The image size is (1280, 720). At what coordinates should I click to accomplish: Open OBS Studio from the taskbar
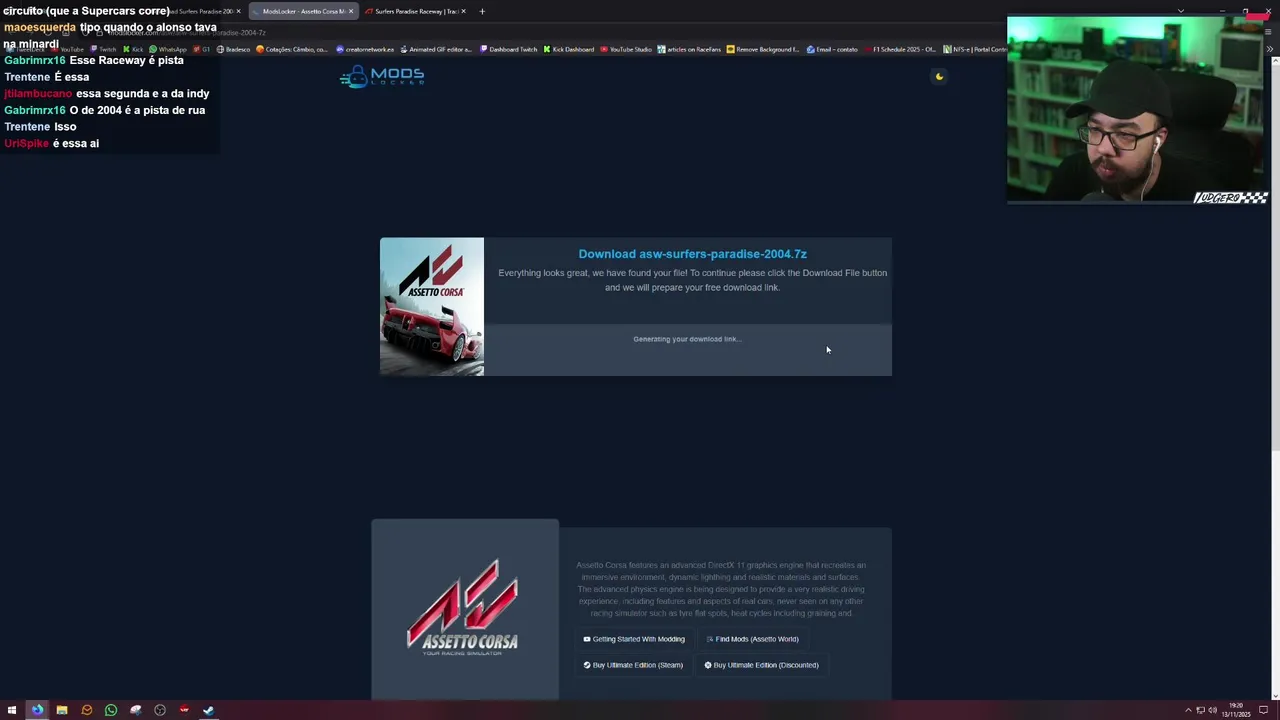(x=160, y=710)
